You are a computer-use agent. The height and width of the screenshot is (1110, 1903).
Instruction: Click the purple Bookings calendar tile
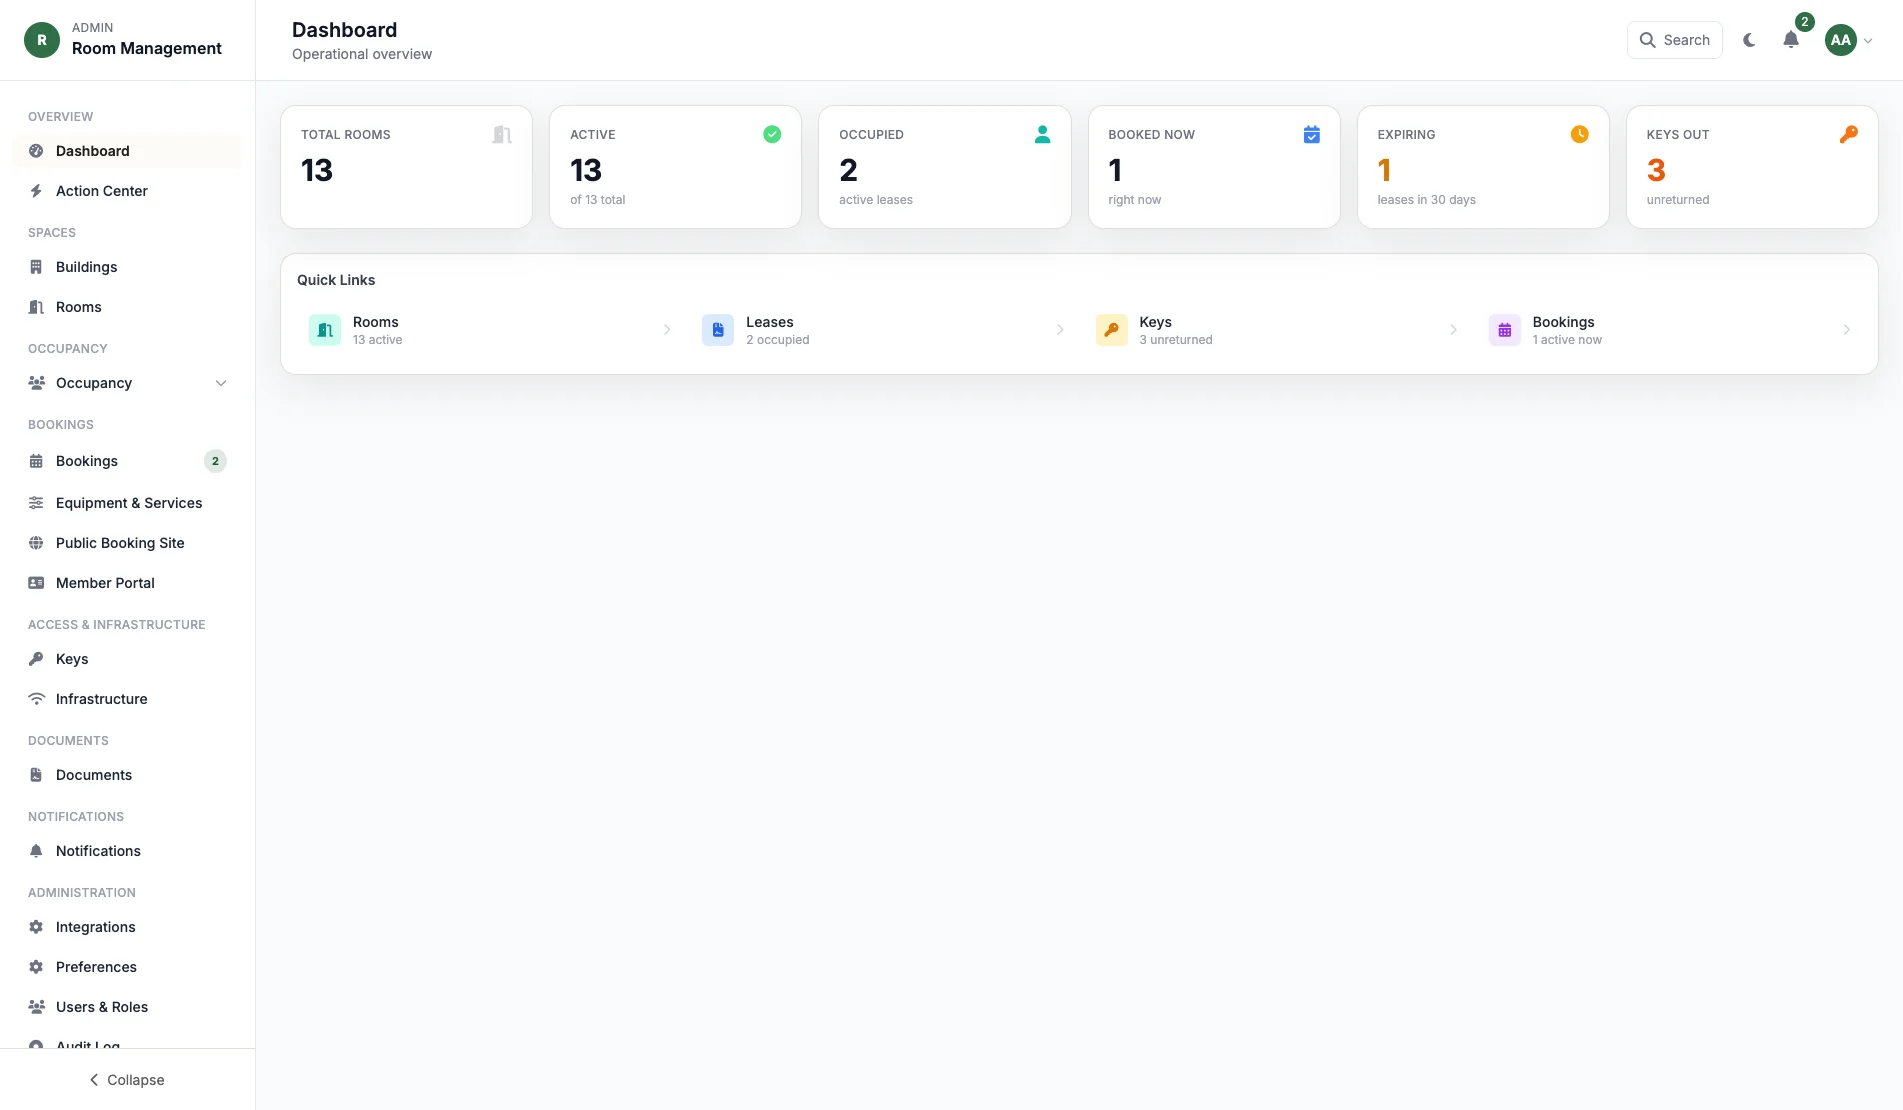[1504, 330]
